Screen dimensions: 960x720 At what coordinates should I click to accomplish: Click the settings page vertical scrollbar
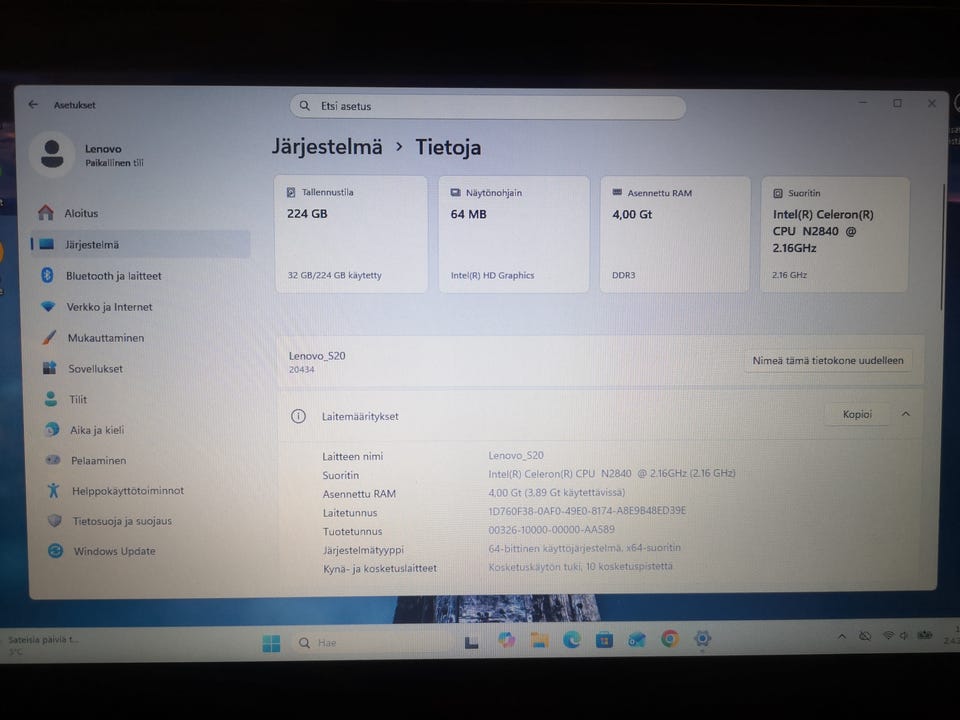[x=943, y=248]
